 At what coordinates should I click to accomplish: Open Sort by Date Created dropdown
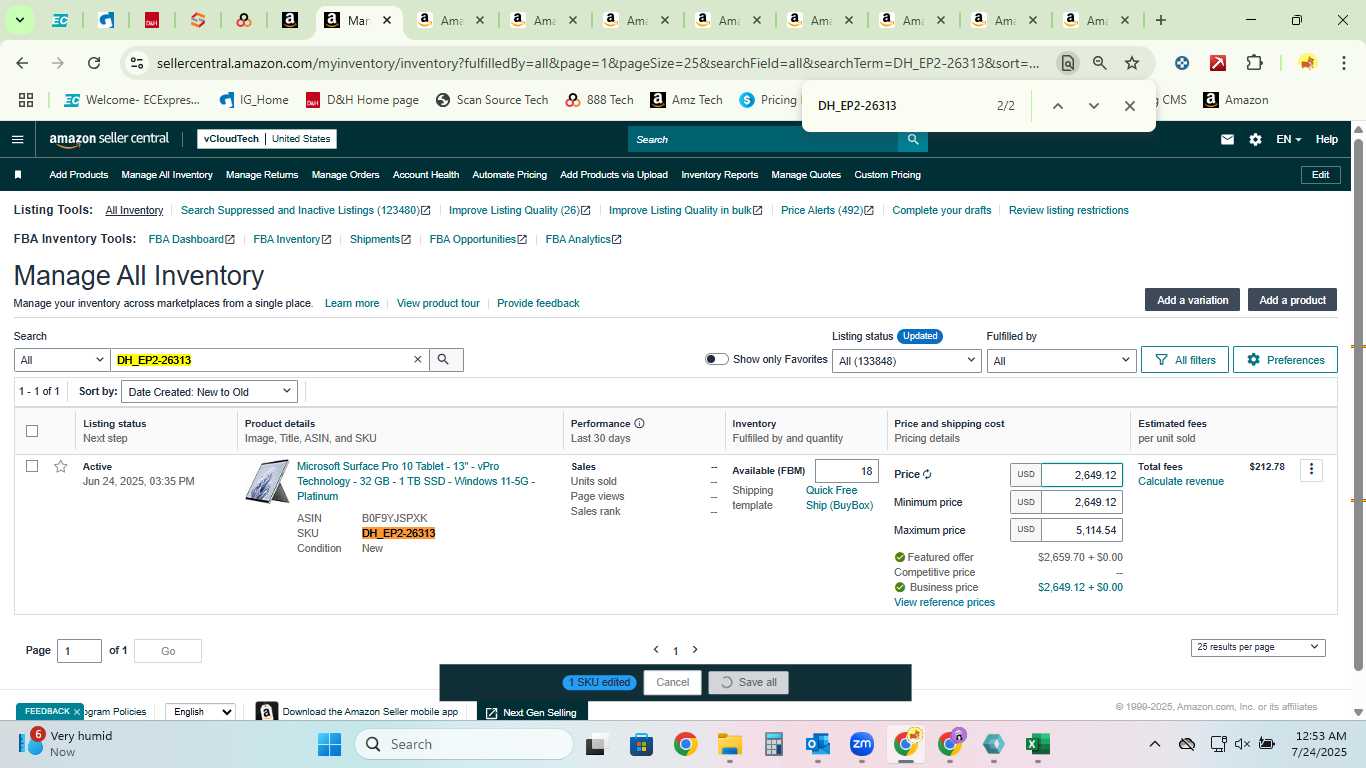point(210,391)
